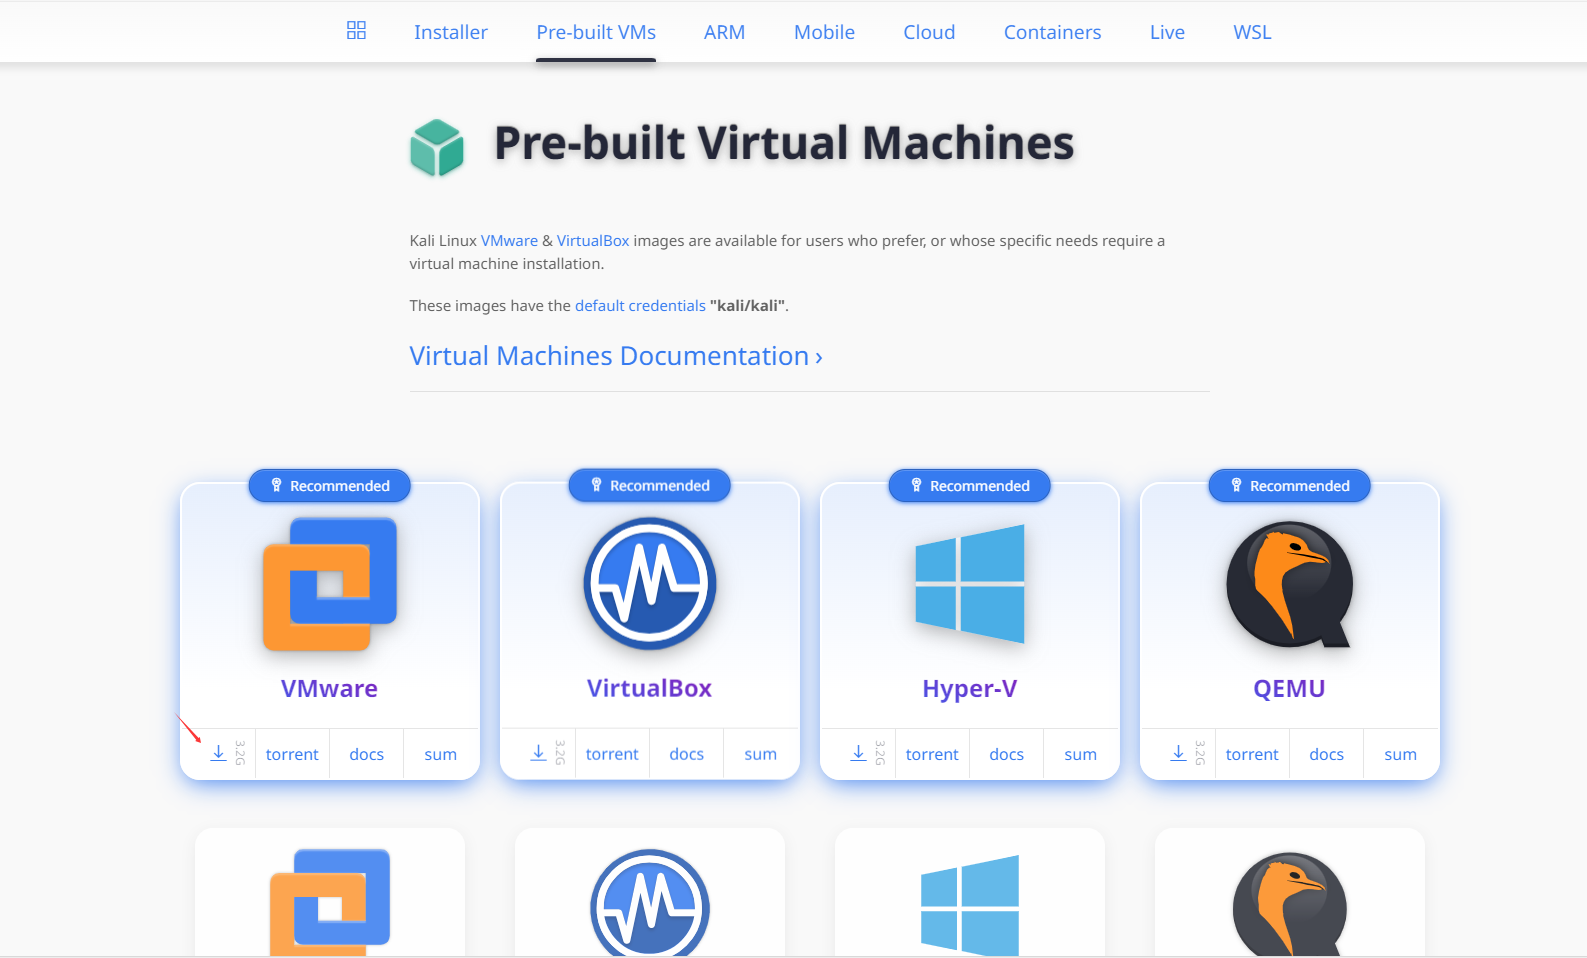Image resolution: width=1587 pixels, height=958 pixels.
Task: Open docs for the Hyper-V image
Action: [1007, 755]
